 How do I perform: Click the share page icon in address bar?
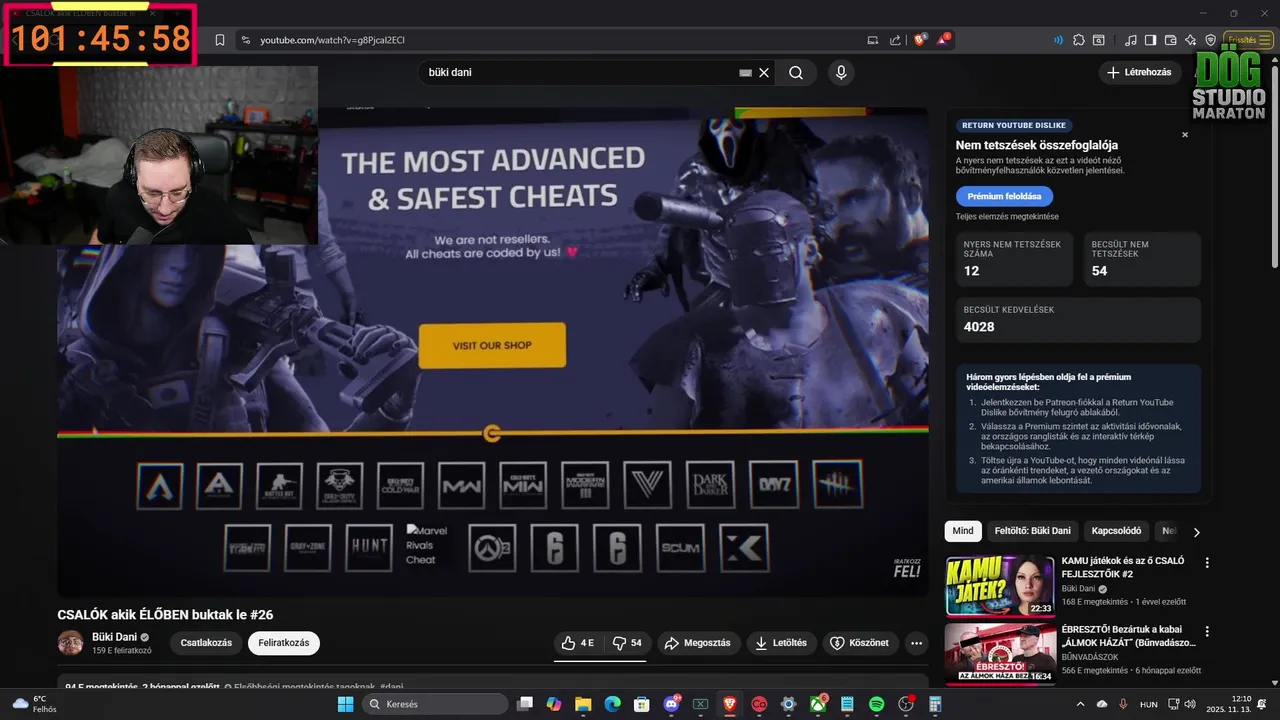pos(895,40)
